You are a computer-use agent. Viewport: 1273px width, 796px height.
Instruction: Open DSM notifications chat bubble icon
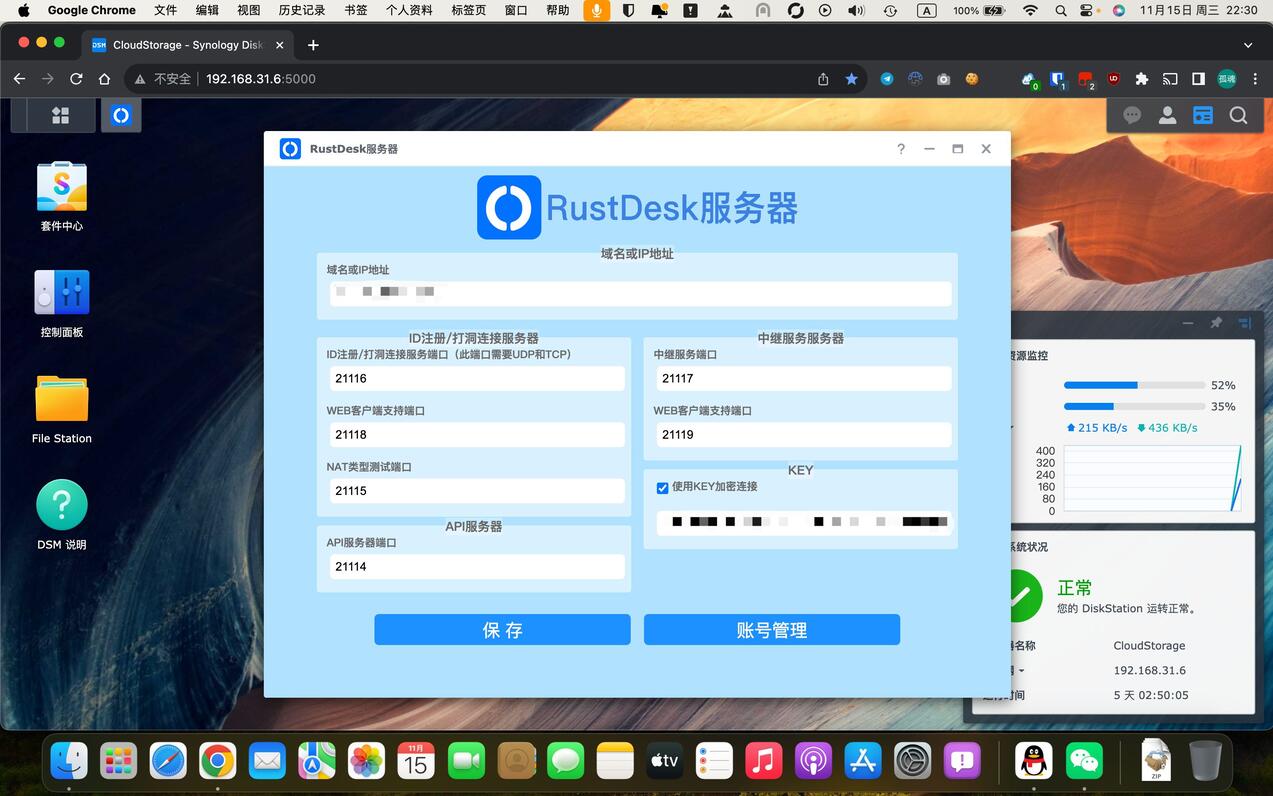click(1132, 115)
